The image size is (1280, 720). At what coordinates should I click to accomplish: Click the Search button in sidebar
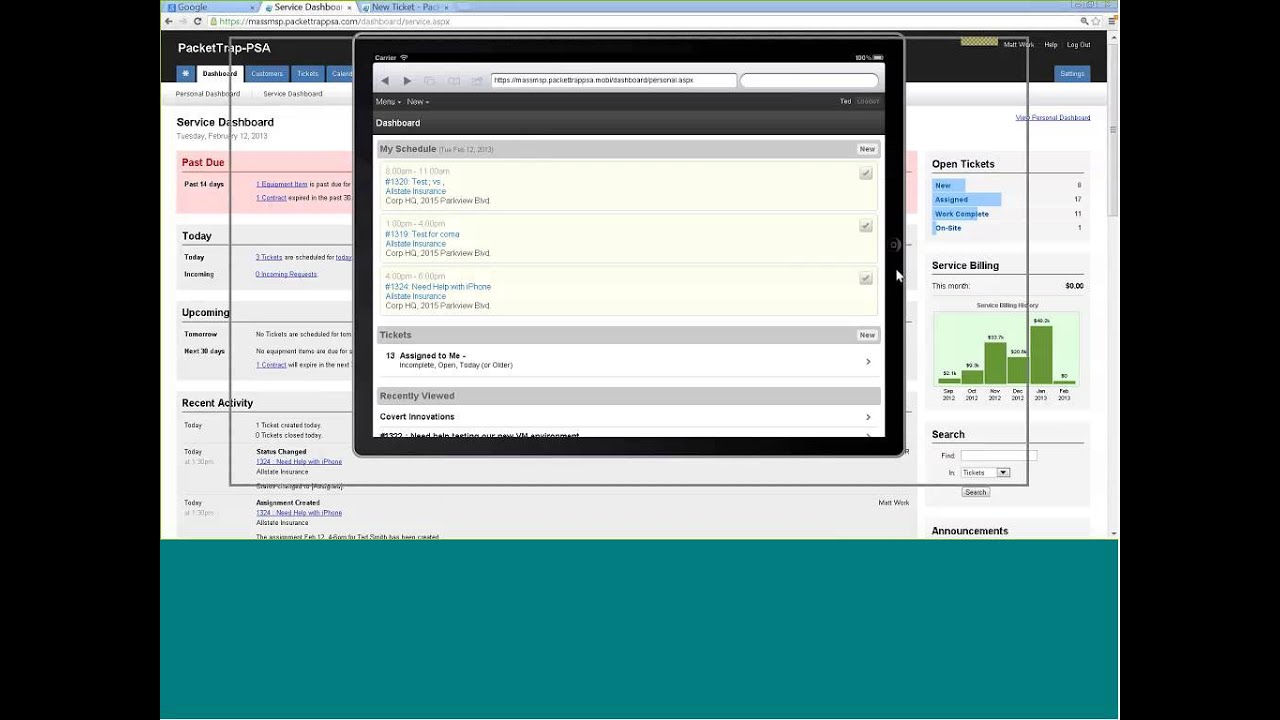[975, 492]
